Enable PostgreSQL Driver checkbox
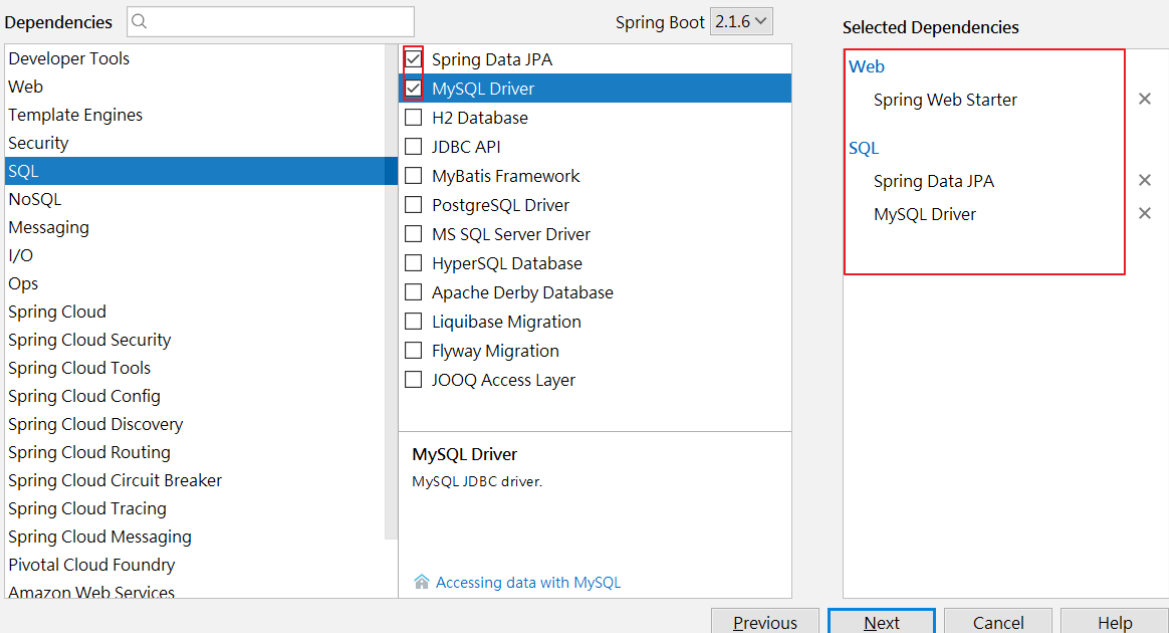The height and width of the screenshot is (633, 1169). [x=413, y=204]
